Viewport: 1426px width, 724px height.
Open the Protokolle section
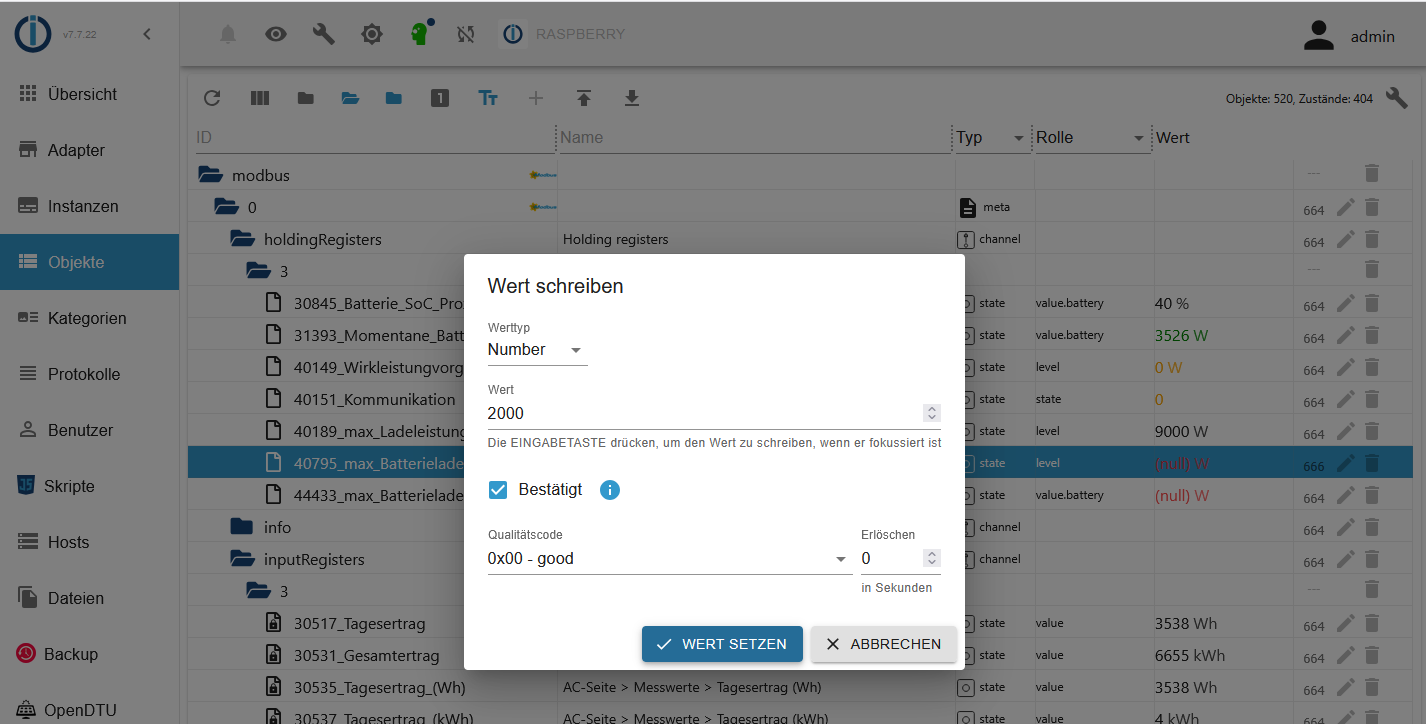pyautogui.click(x=80, y=373)
